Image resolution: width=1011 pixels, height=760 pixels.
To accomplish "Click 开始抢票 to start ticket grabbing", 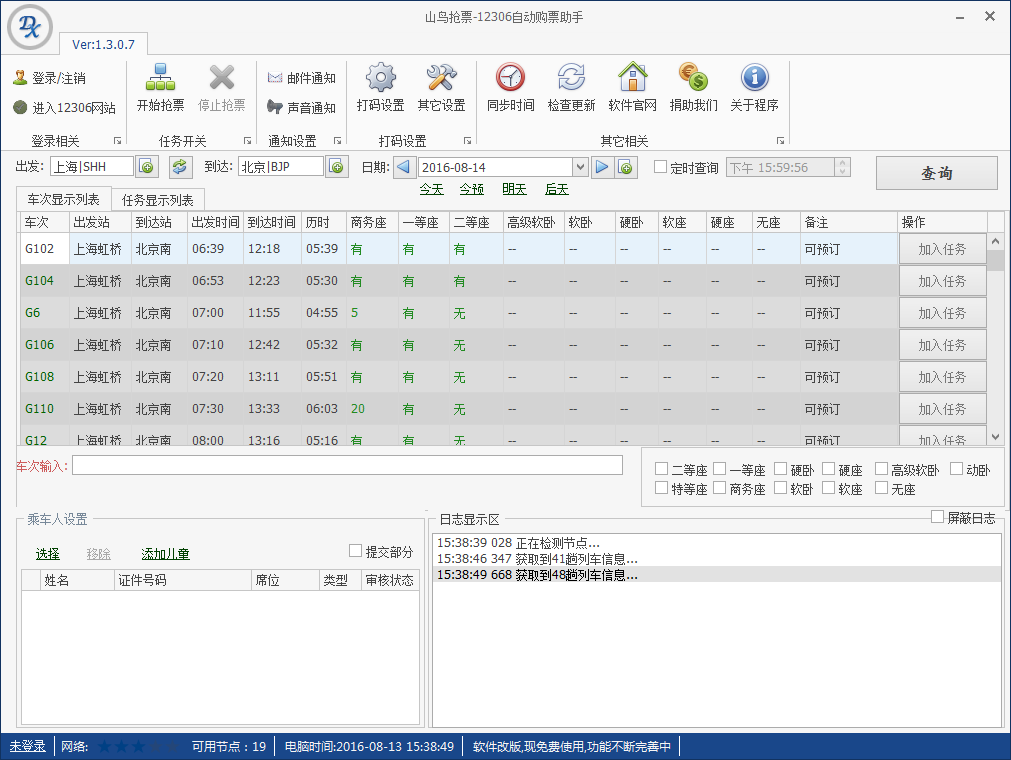I will pos(160,88).
